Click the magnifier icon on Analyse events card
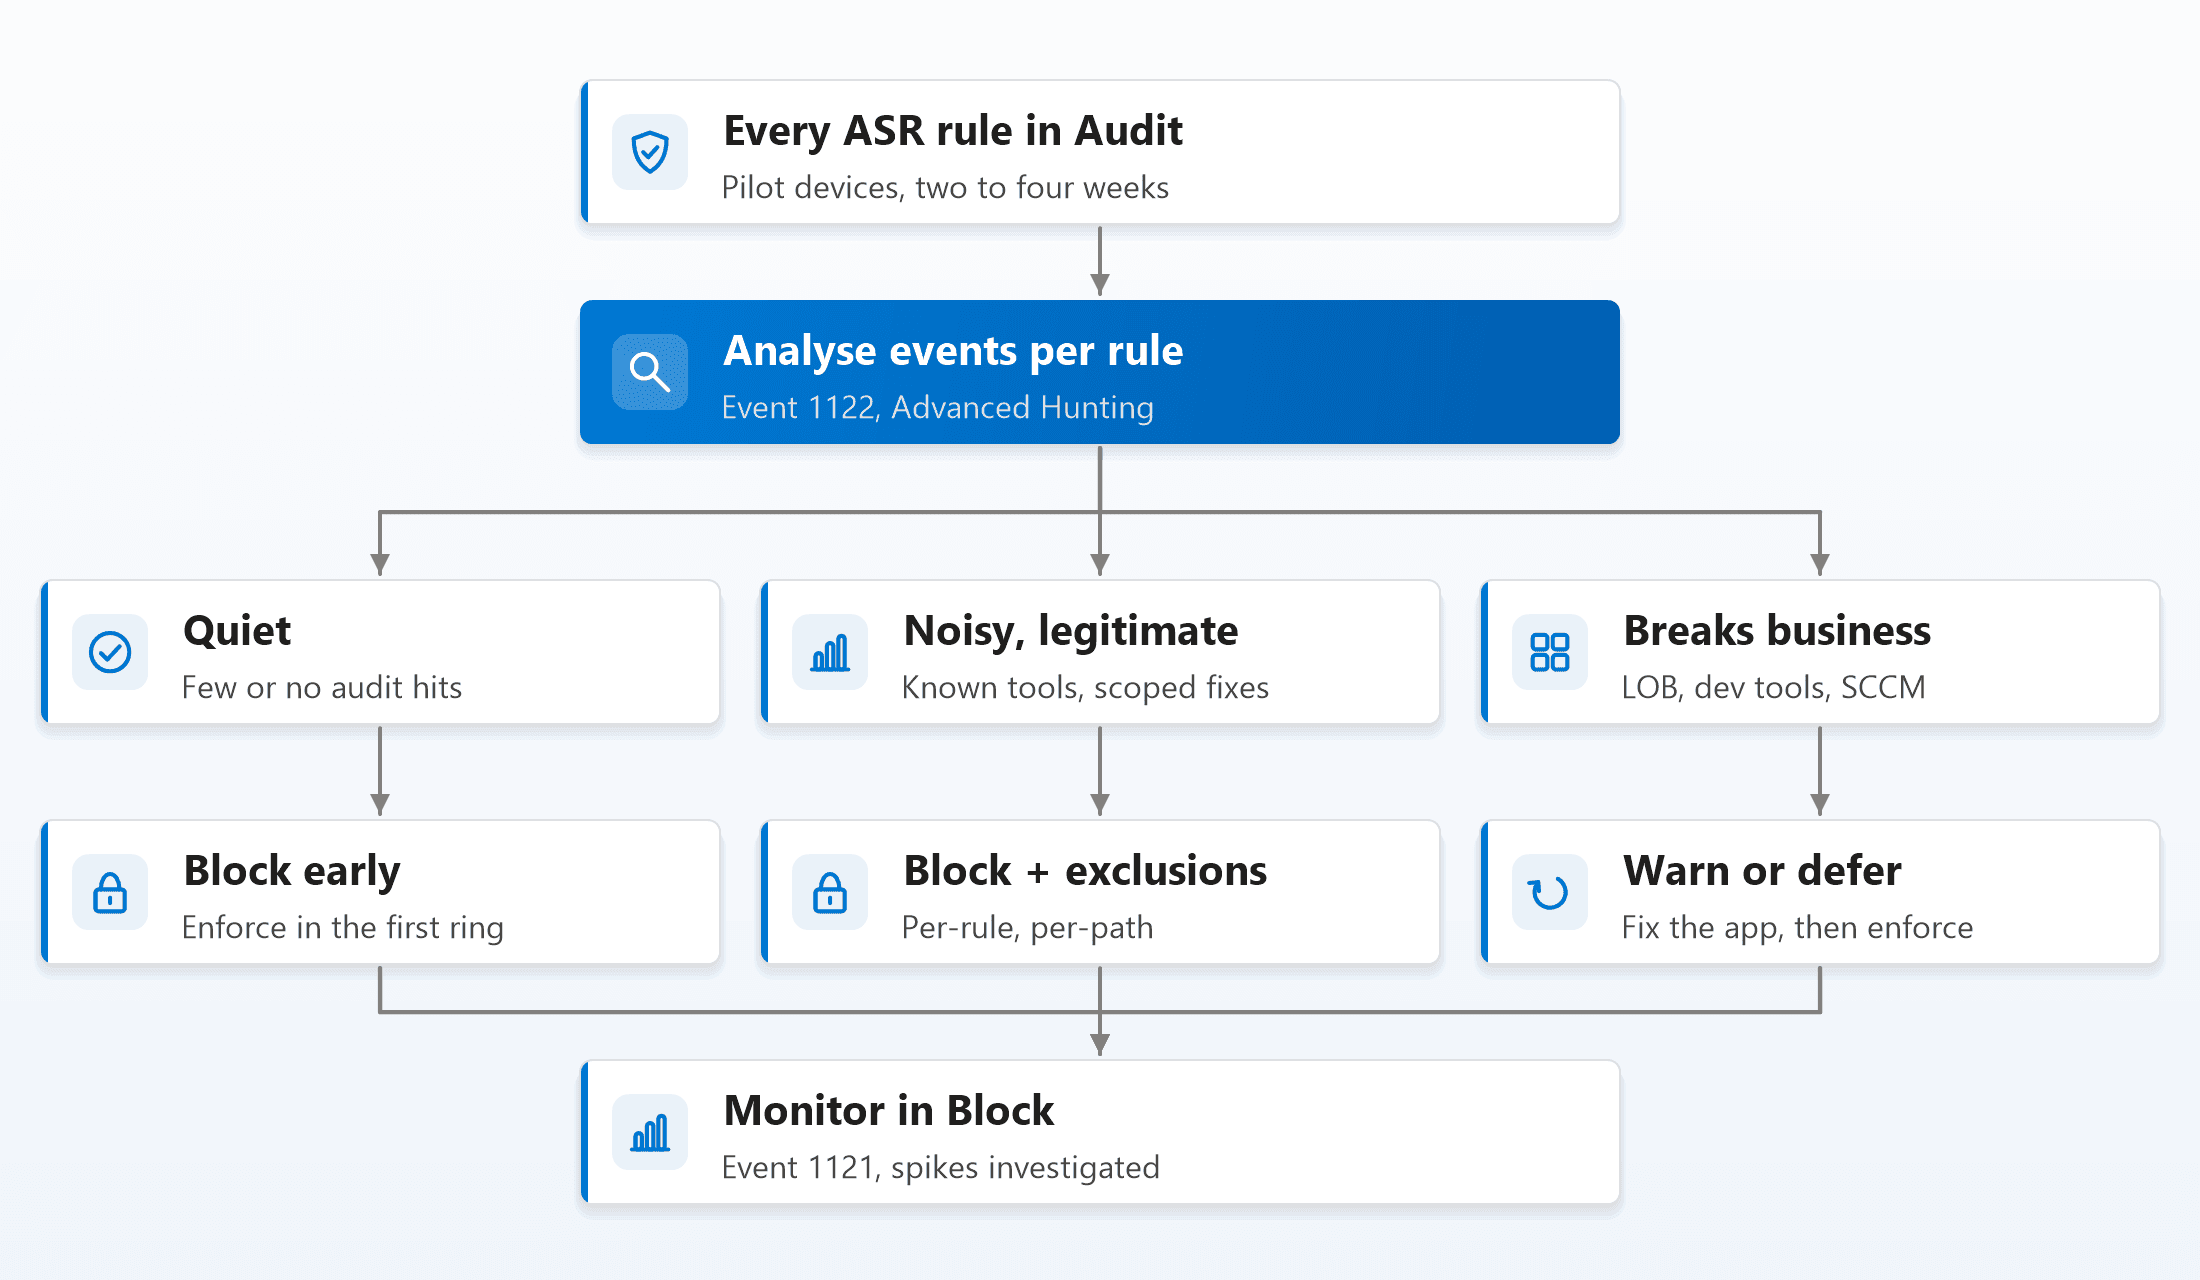The height and width of the screenshot is (1280, 2200). pos(650,372)
